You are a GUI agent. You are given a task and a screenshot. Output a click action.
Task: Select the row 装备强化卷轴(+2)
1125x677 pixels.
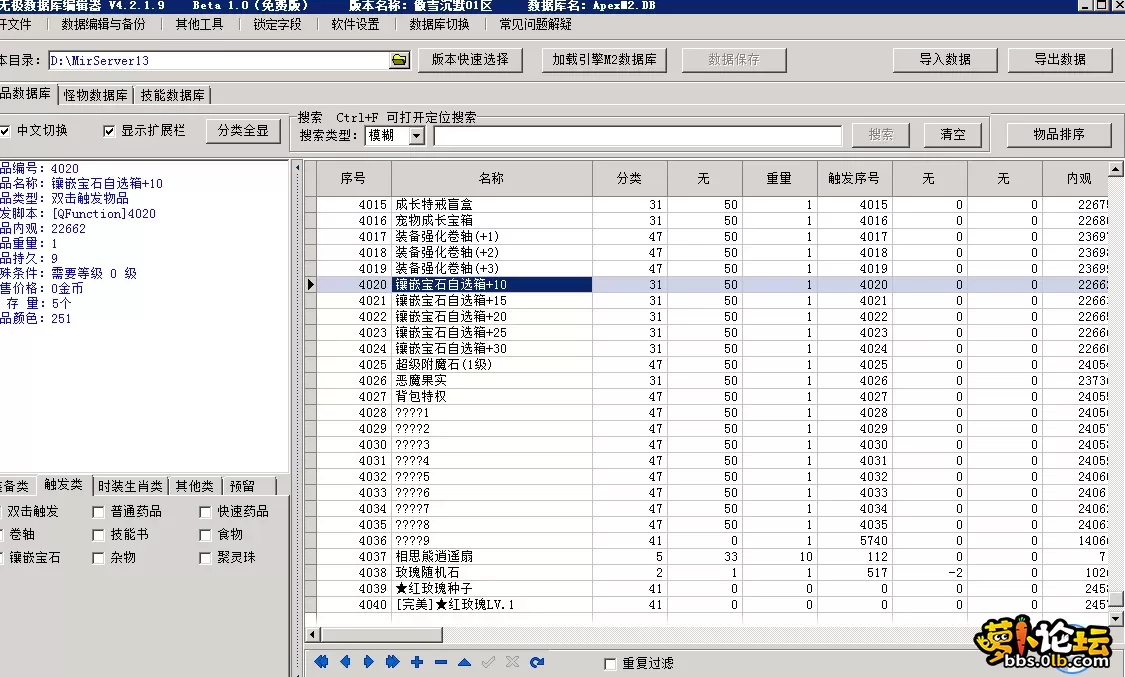tap(712, 252)
